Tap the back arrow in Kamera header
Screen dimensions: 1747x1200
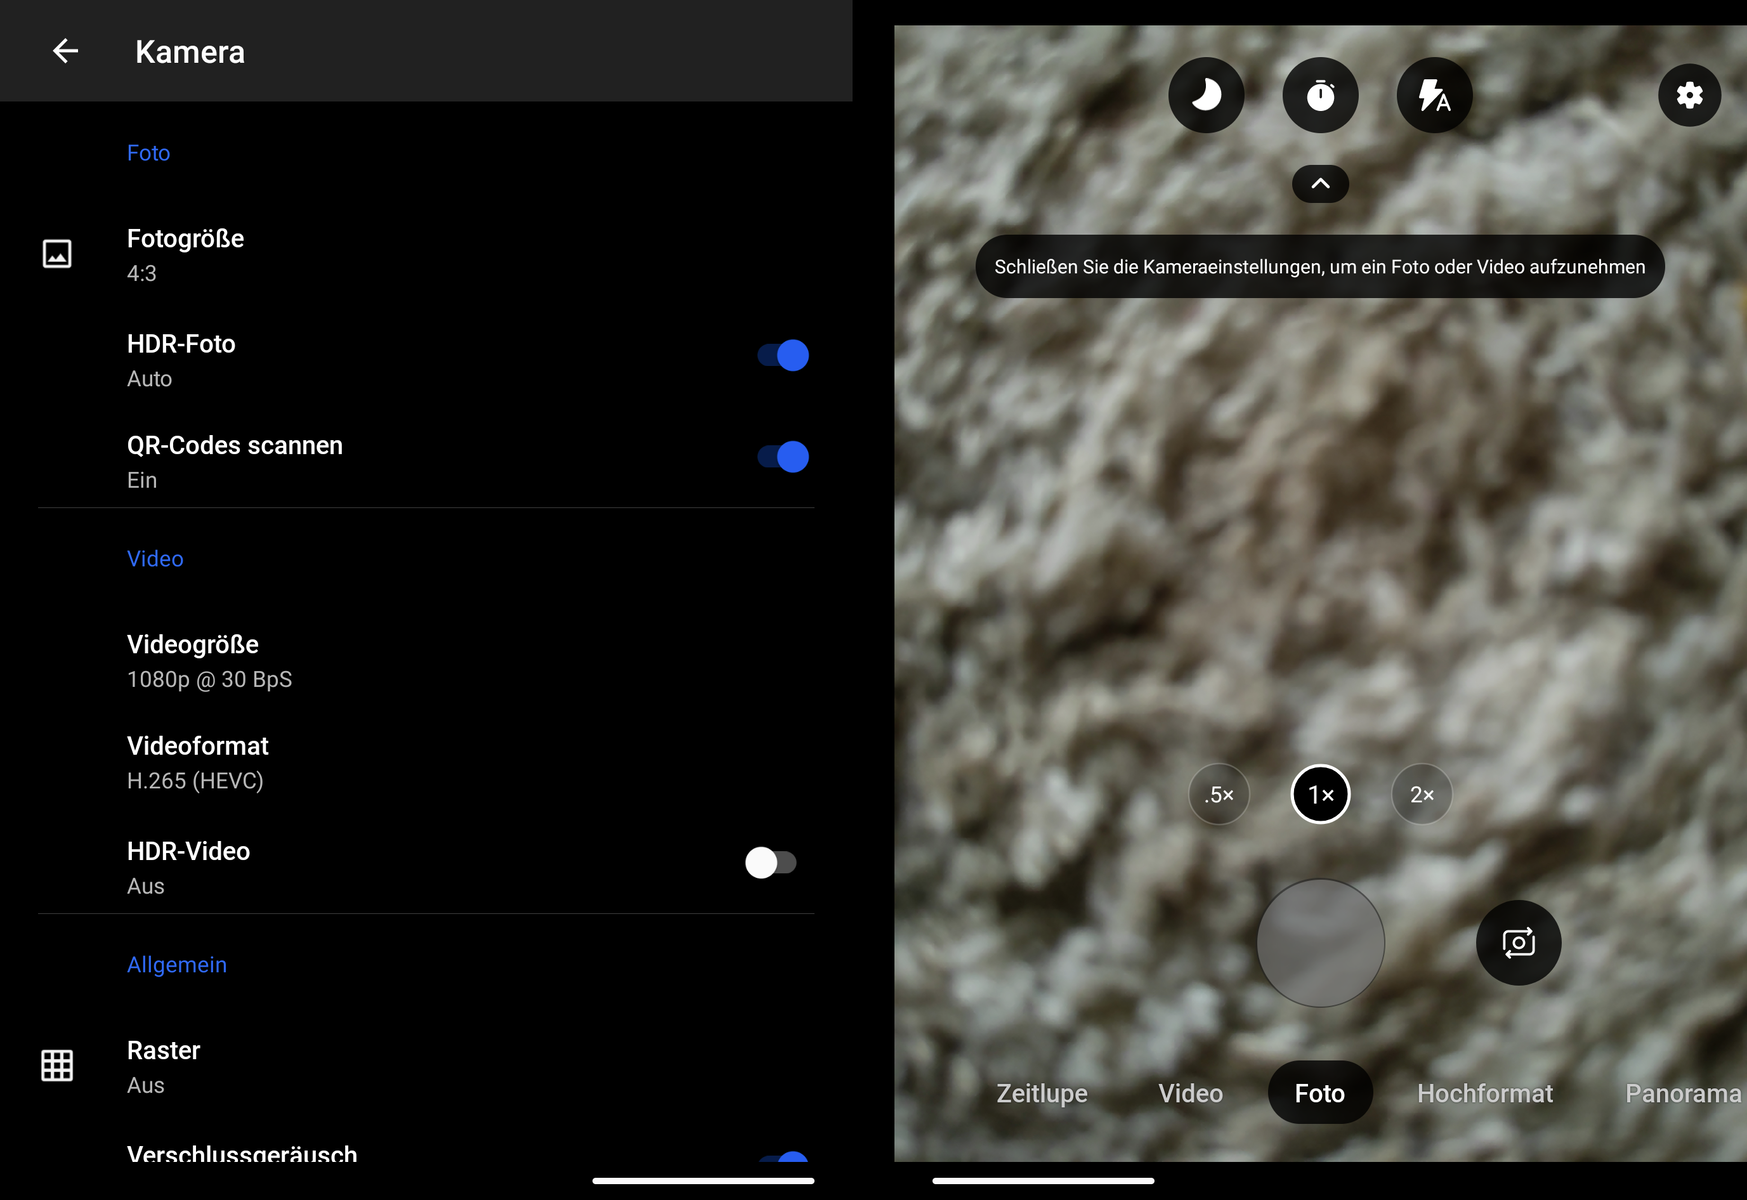[65, 51]
